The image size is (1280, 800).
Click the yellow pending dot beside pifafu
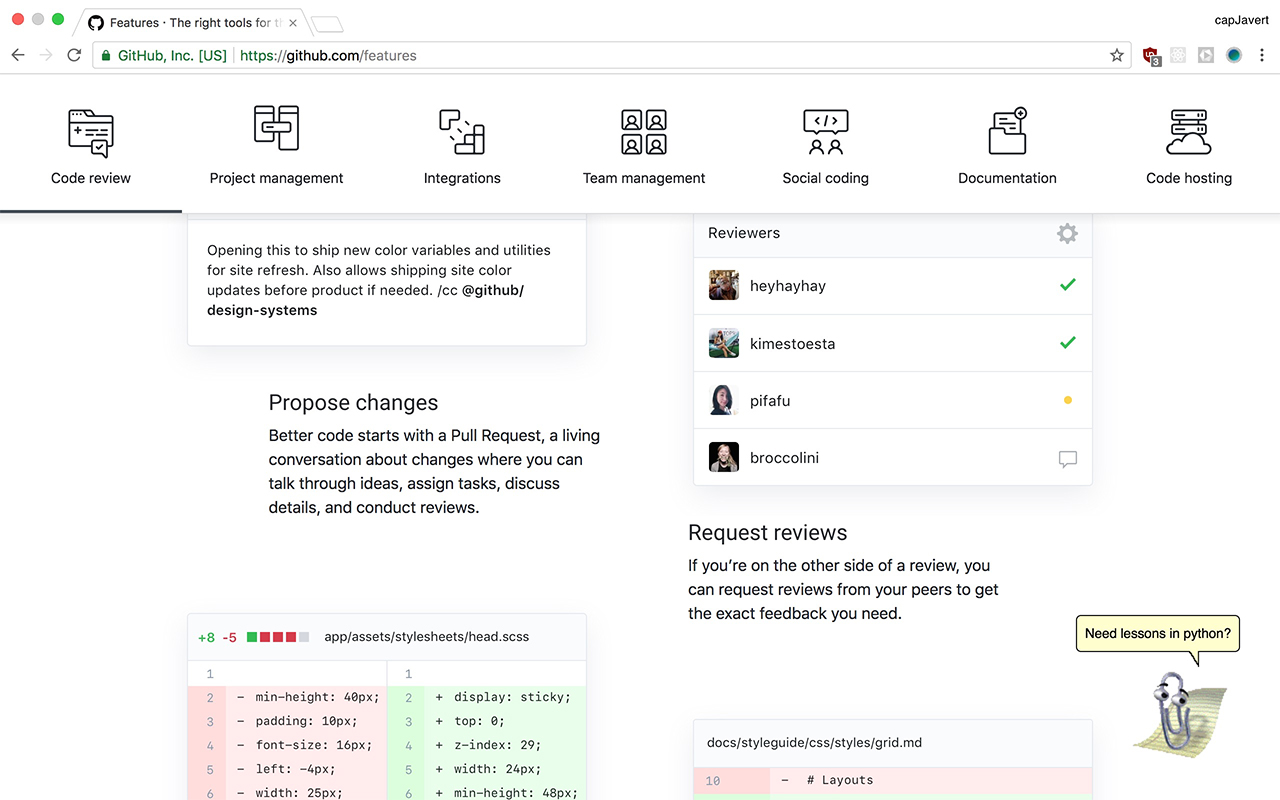click(1068, 400)
